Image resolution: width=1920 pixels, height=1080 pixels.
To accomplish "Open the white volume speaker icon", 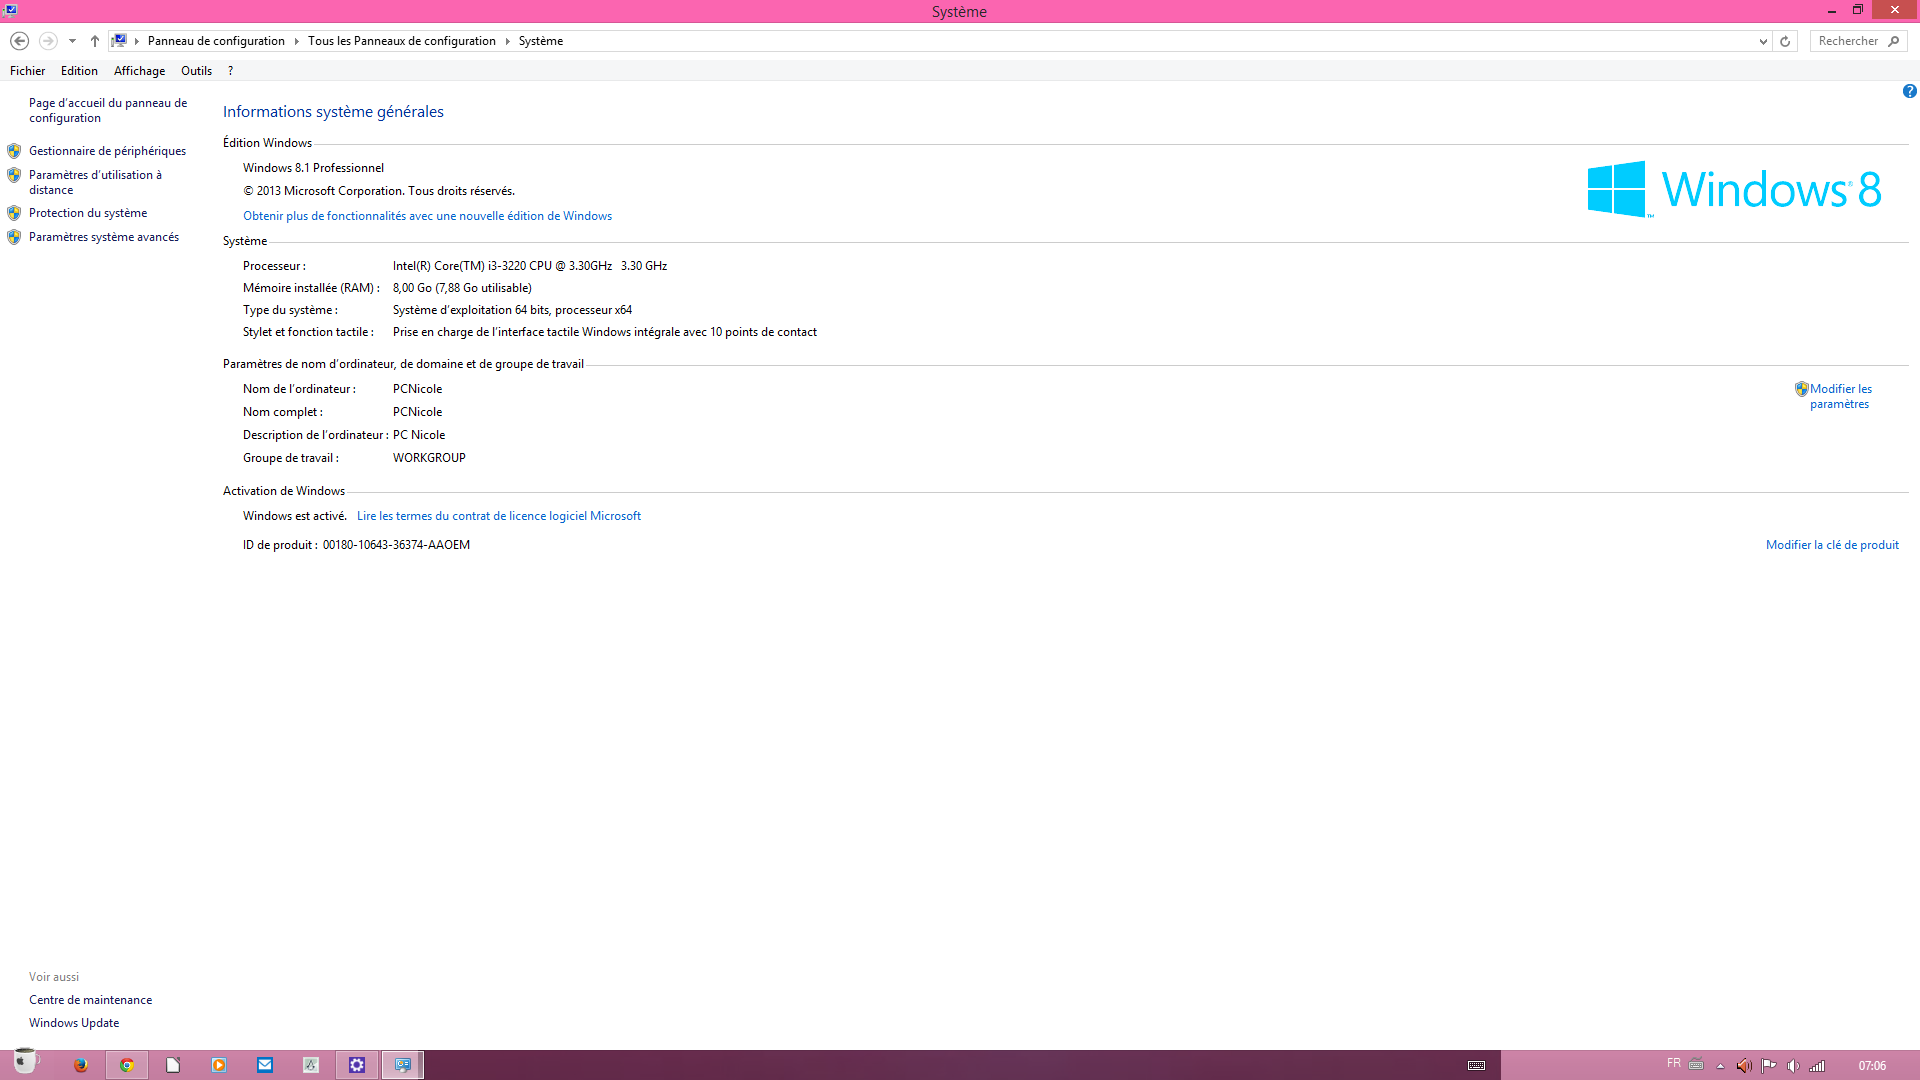I will [x=1793, y=1066].
